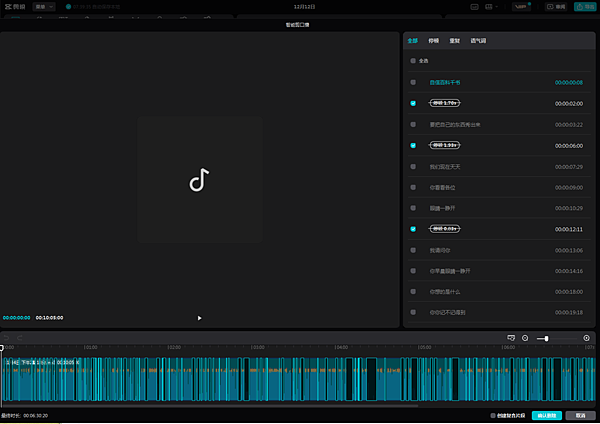
Task: Click the redo arrow above the timeline
Action: pos(19,338)
